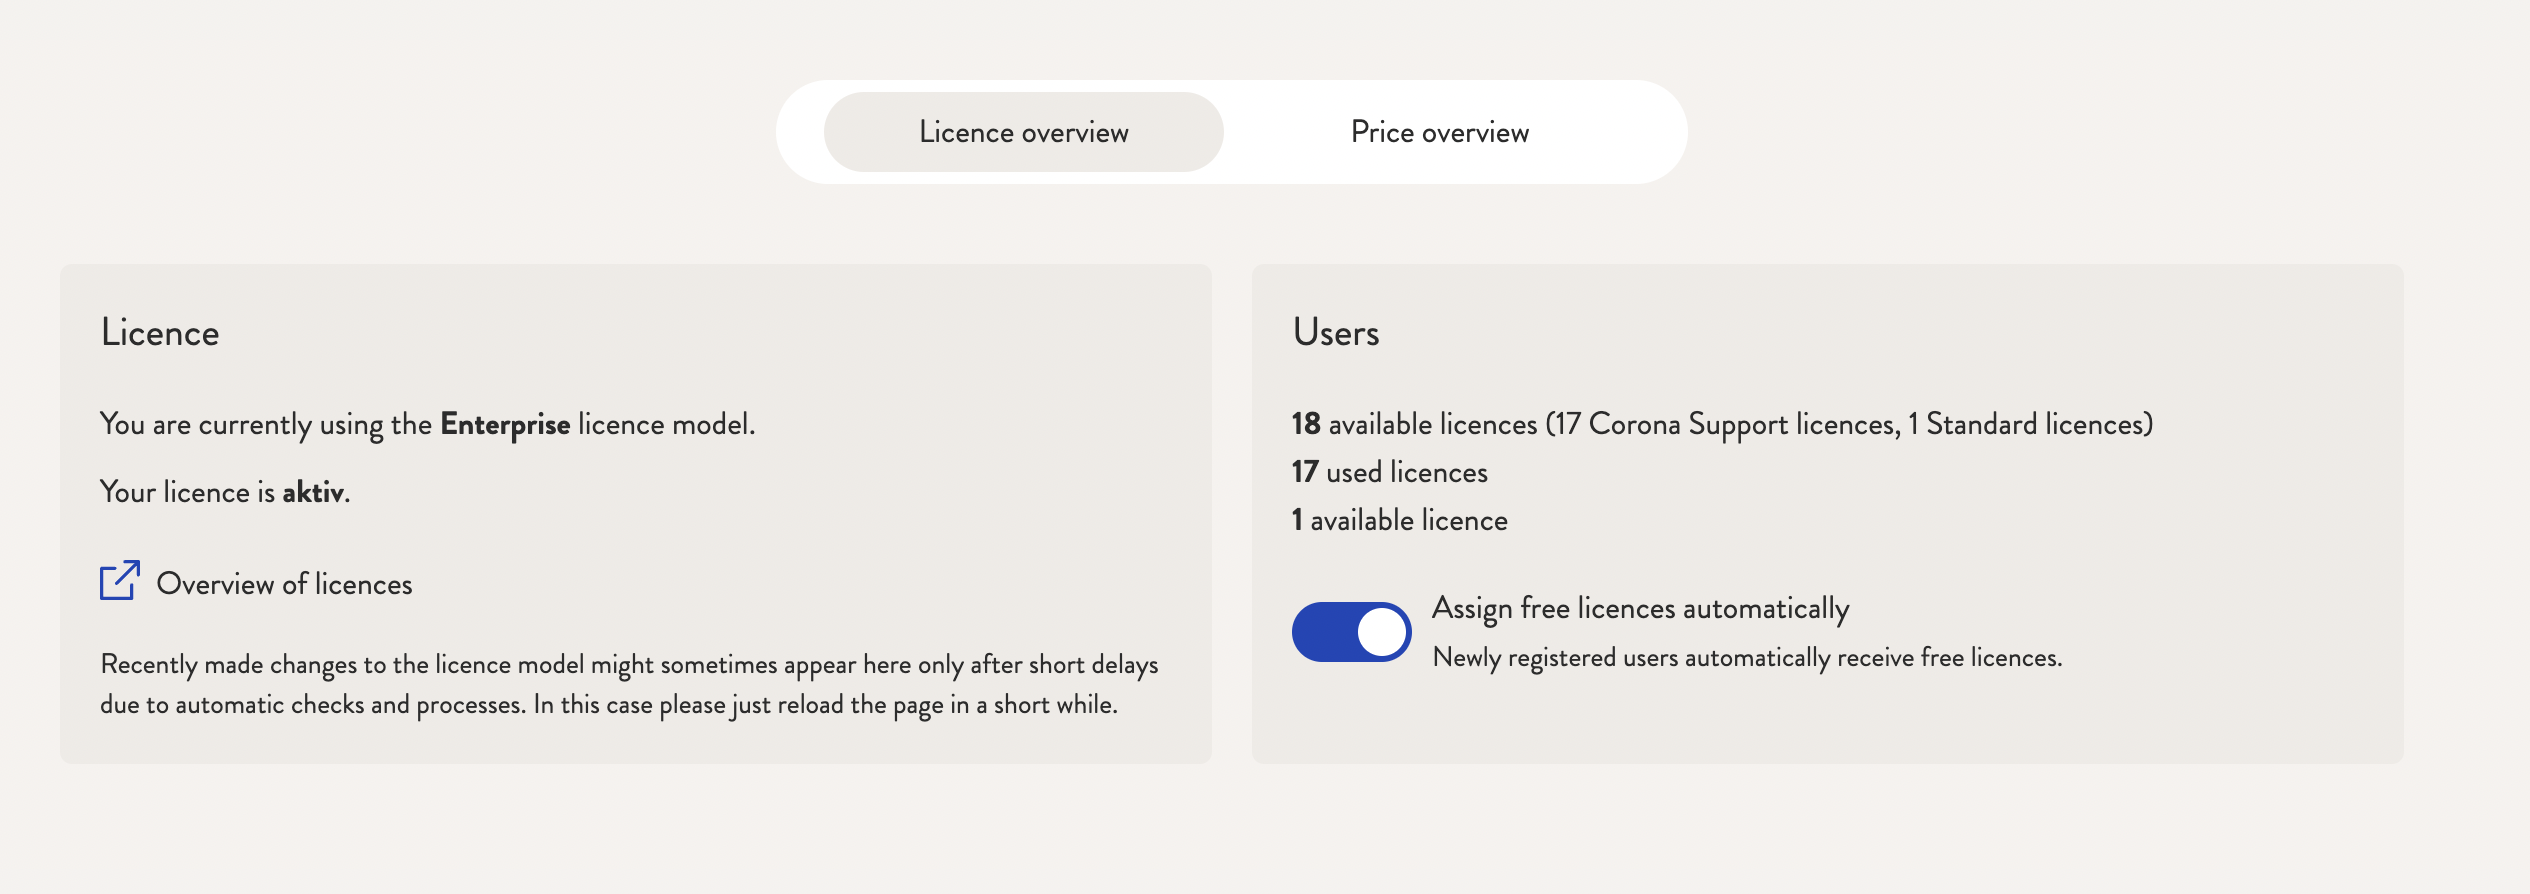The height and width of the screenshot is (894, 2530).
Task: Click the 1 Standard licences text
Action: click(x=2026, y=425)
